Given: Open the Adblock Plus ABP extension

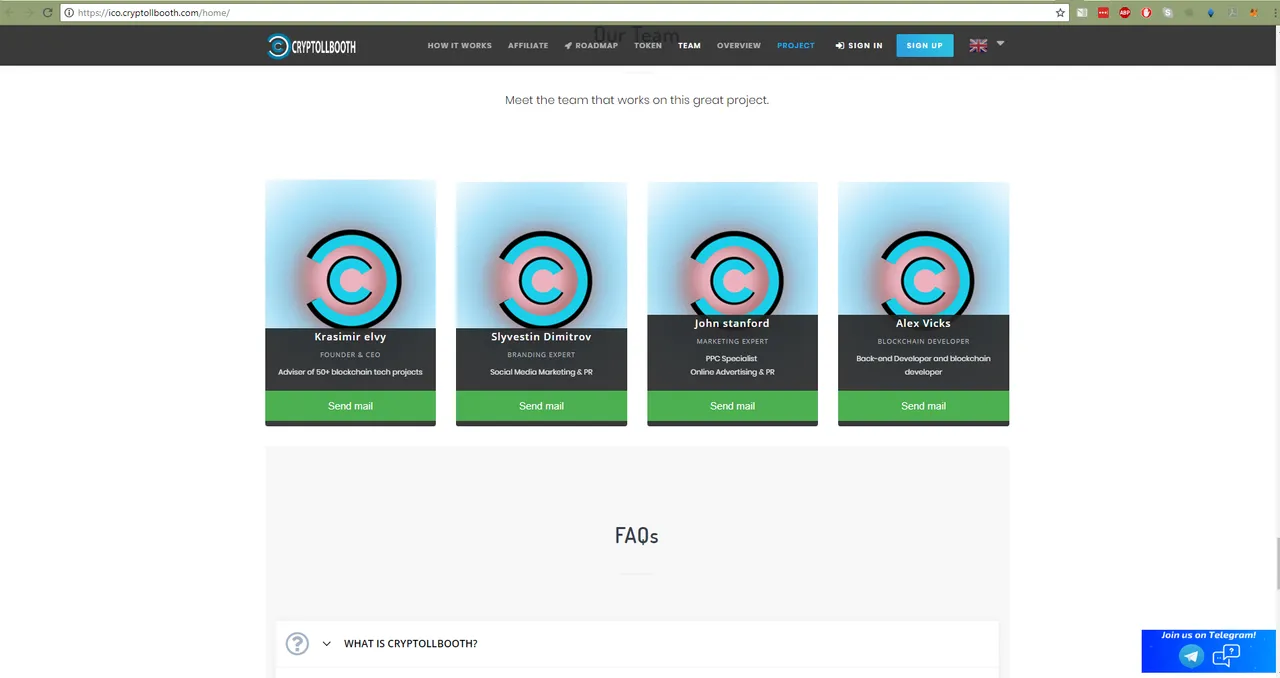Looking at the screenshot, I should [x=1125, y=13].
